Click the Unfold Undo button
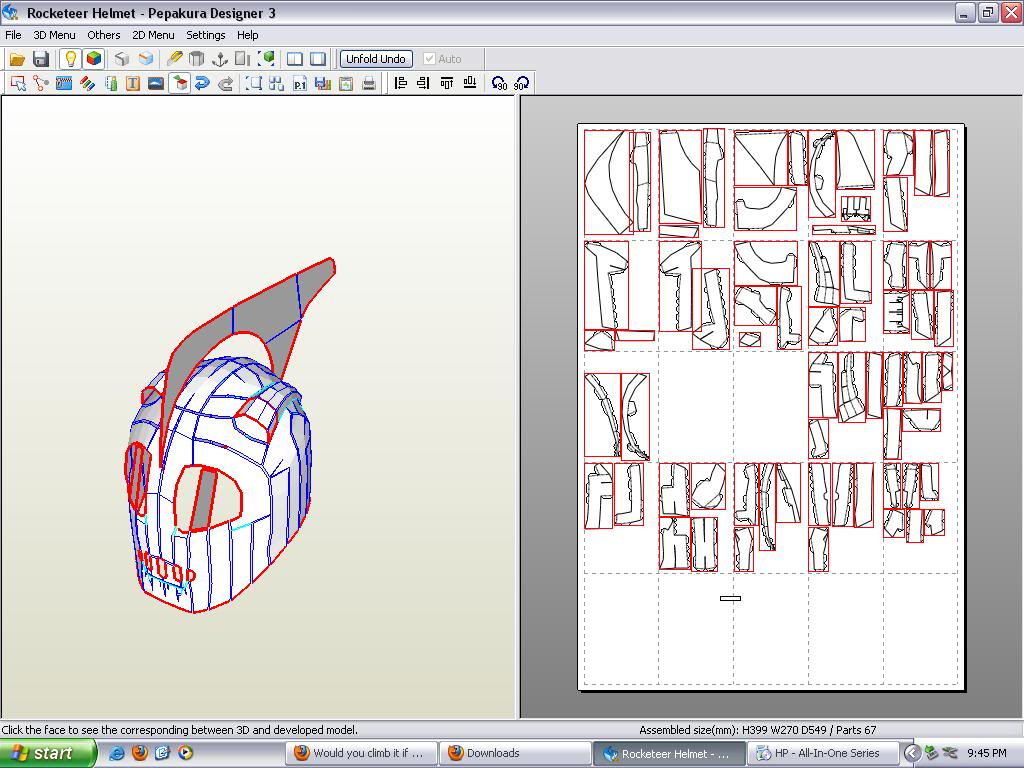The width and height of the screenshot is (1024, 768). (x=376, y=59)
